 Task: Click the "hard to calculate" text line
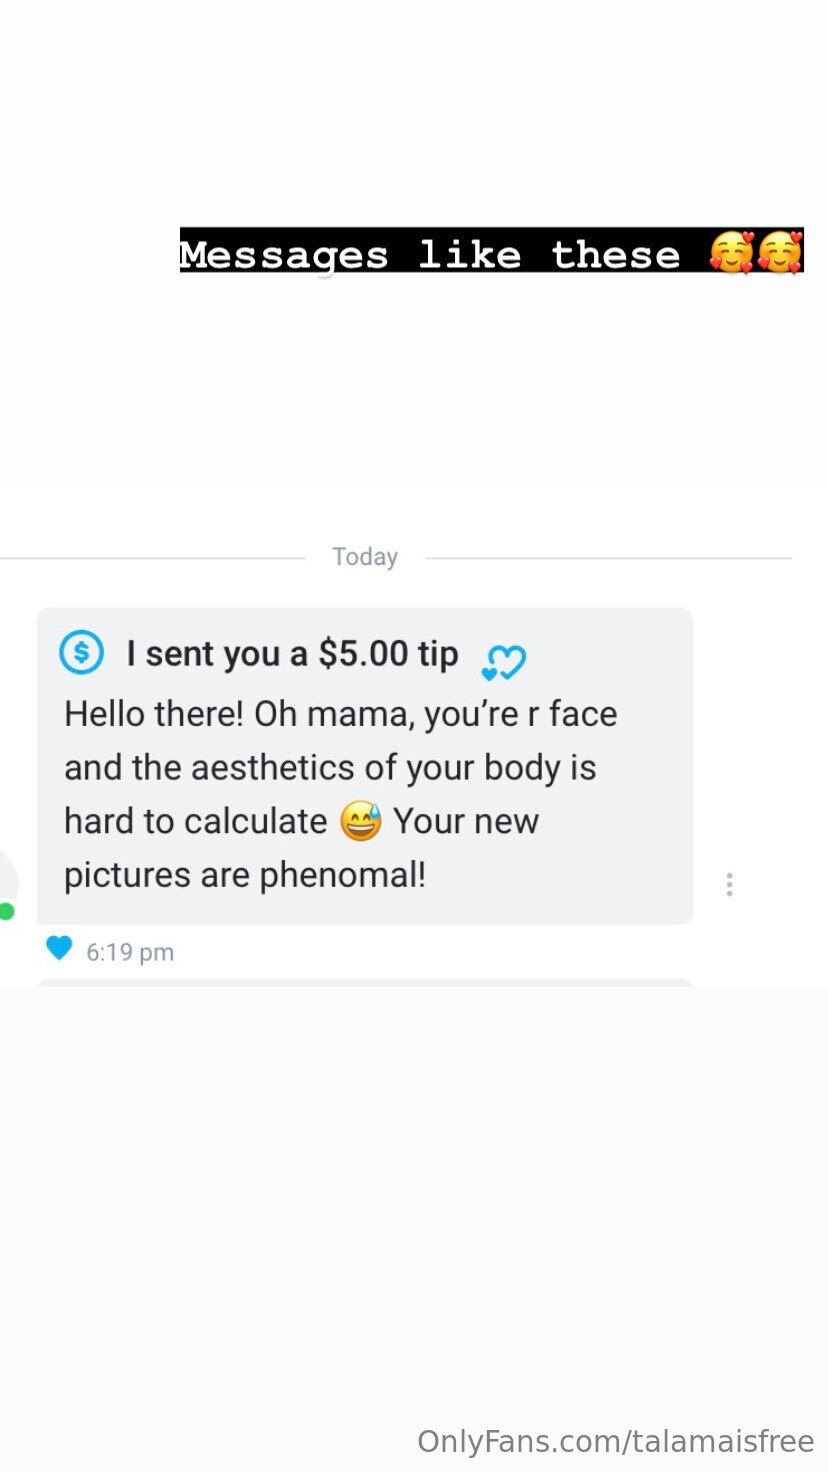[196, 821]
